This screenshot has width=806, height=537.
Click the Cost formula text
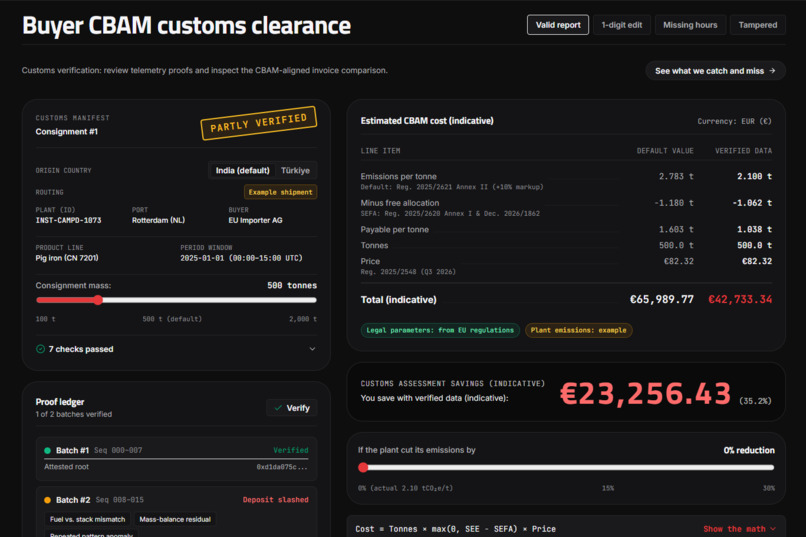tap(455, 529)
